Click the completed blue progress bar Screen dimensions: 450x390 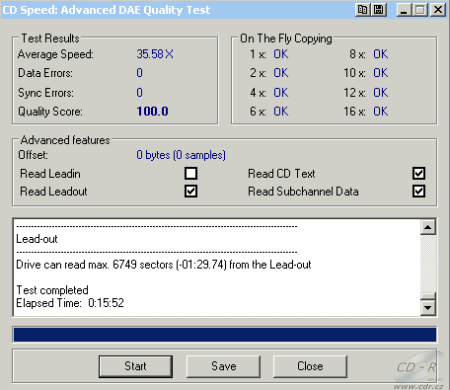(x=225, y=335)
